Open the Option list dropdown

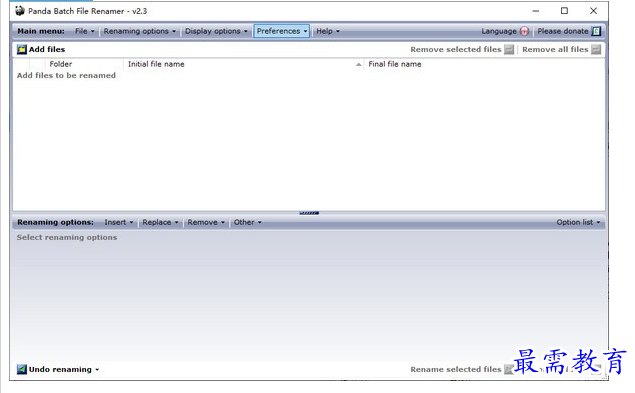[578, 222]
